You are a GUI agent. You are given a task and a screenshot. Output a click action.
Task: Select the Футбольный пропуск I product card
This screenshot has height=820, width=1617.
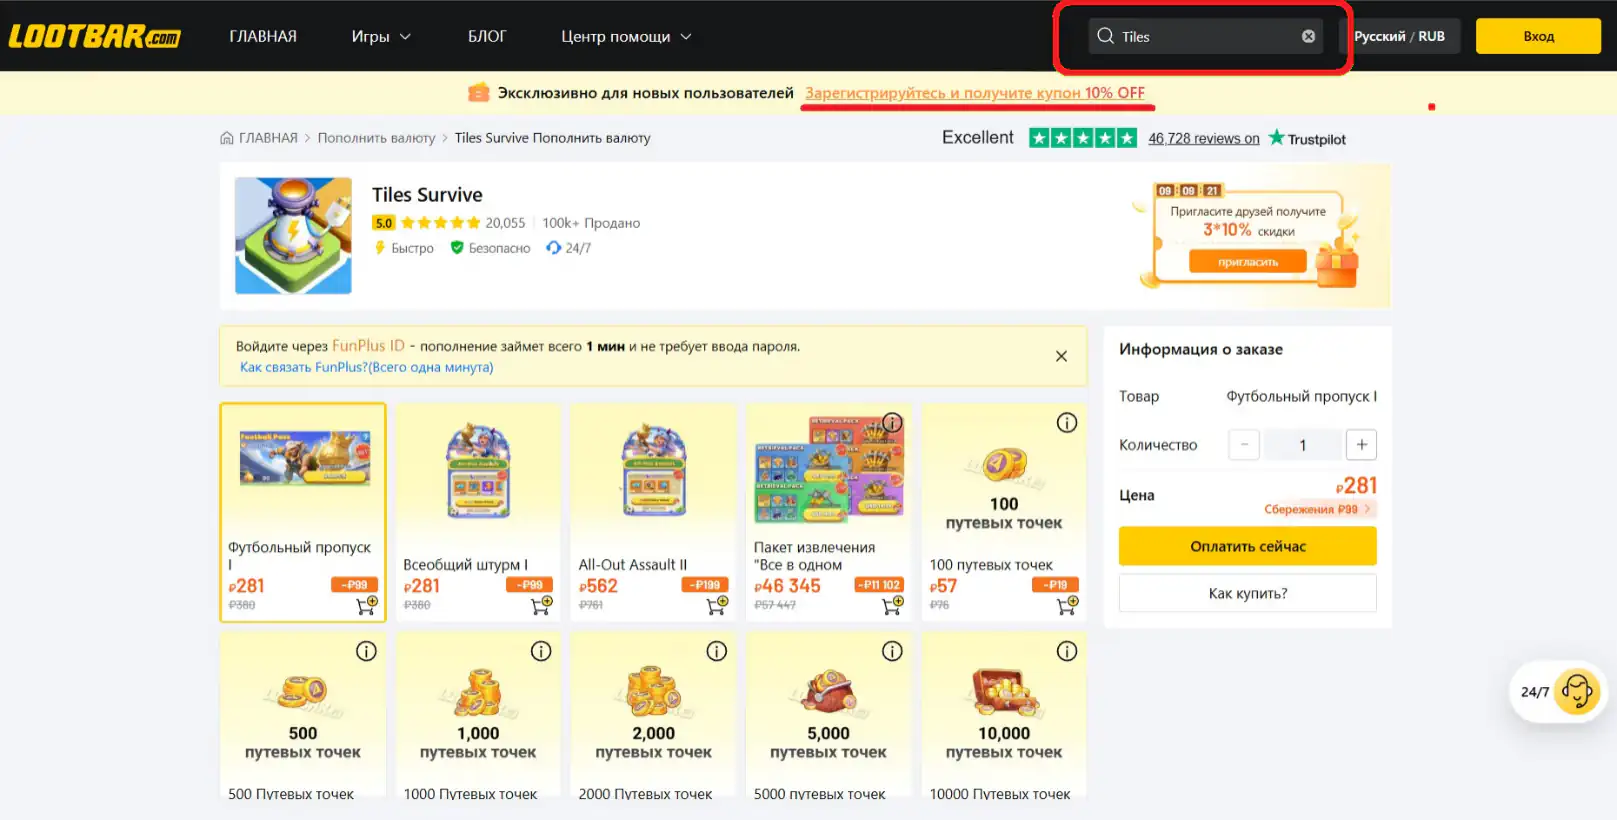303,512
